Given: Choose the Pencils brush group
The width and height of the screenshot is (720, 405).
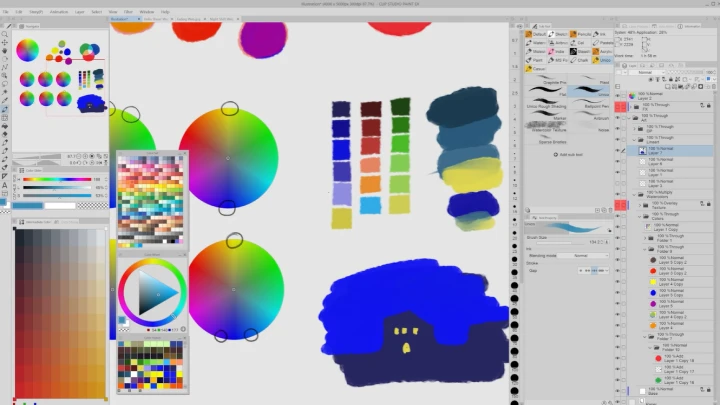Looking at the screenshot, I should pos(580,34).
